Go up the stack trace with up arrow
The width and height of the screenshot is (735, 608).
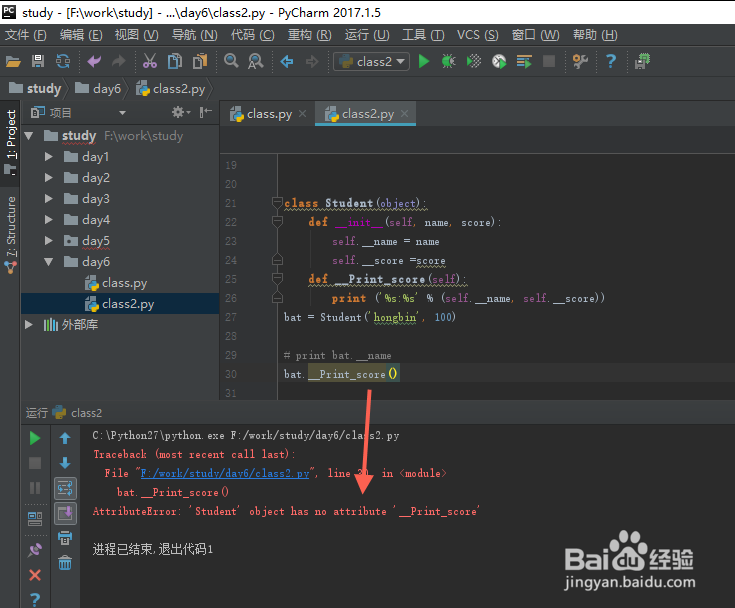65,438
